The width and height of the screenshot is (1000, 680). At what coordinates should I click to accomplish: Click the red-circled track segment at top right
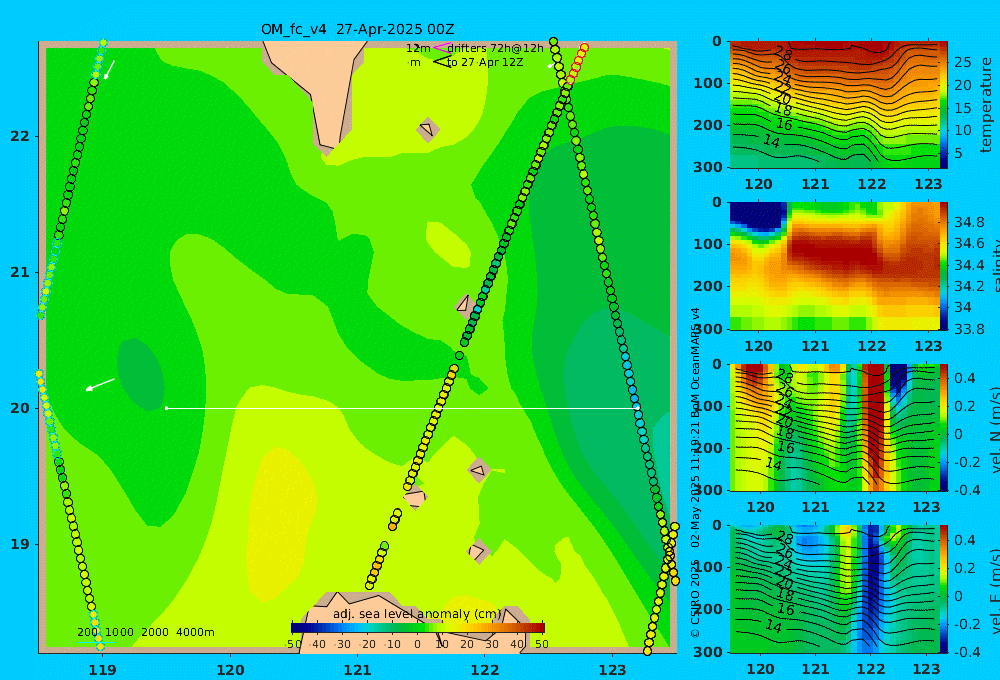(x=576, y=64)
